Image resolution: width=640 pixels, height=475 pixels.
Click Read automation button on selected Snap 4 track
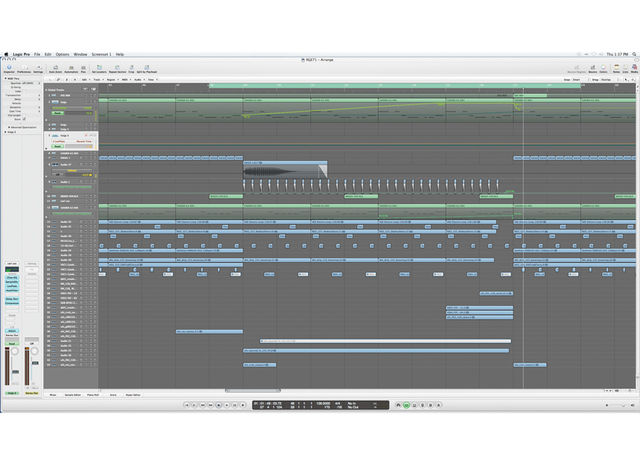(x=58, y=146)
